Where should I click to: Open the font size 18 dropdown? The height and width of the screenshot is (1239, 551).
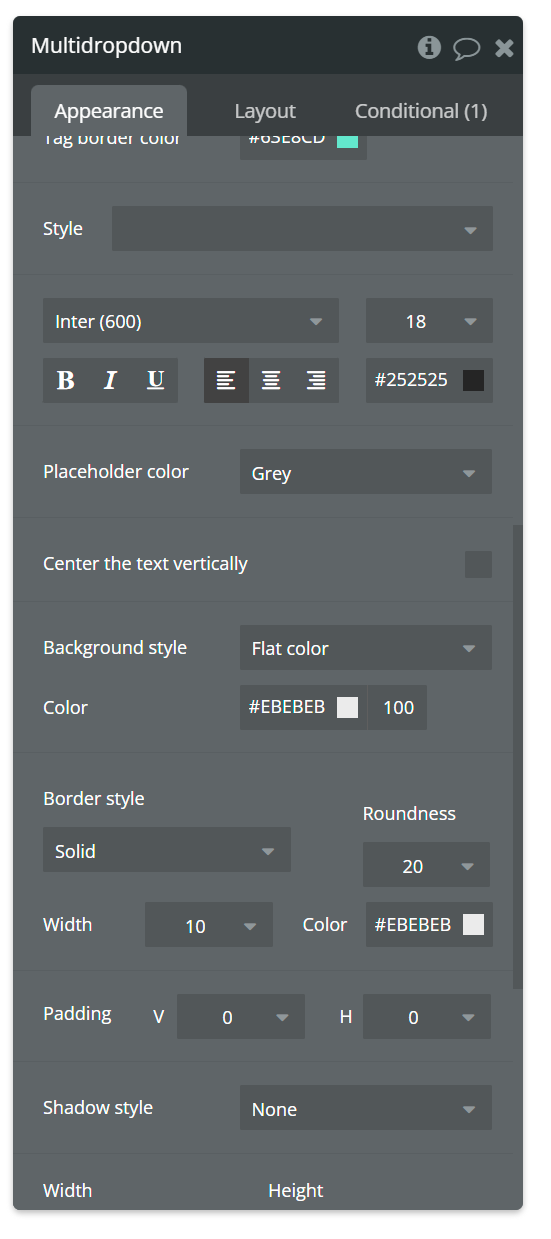(x=429, y=321)
